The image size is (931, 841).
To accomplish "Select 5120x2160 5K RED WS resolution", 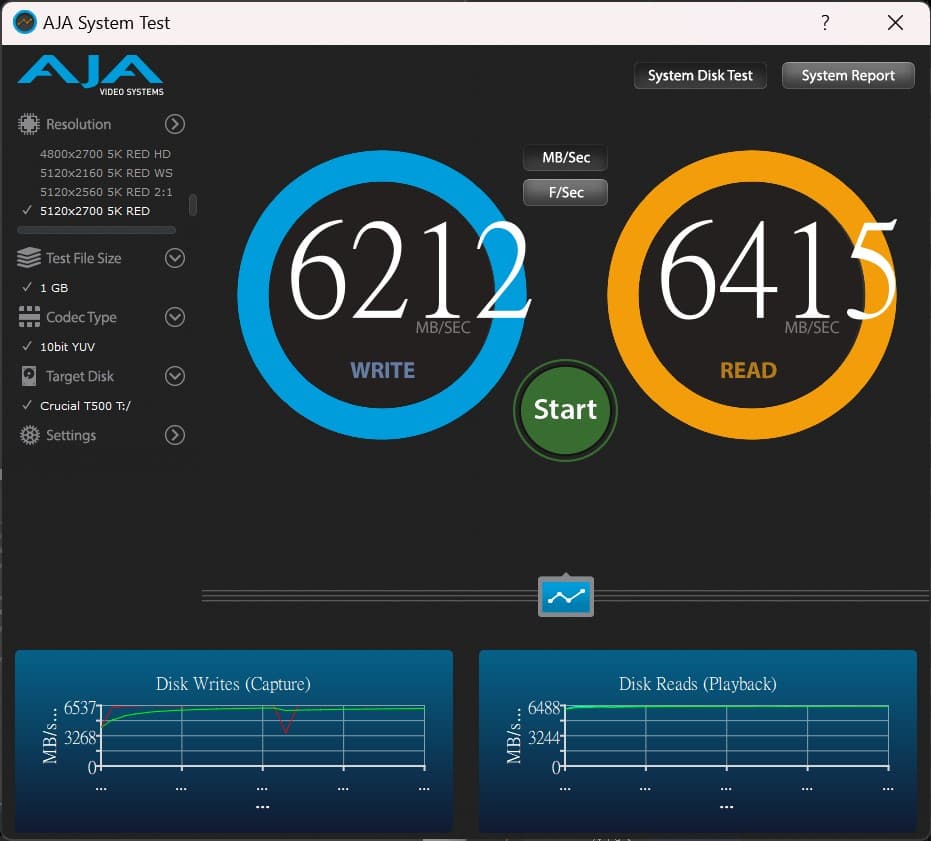I will (x=106, y=173).
